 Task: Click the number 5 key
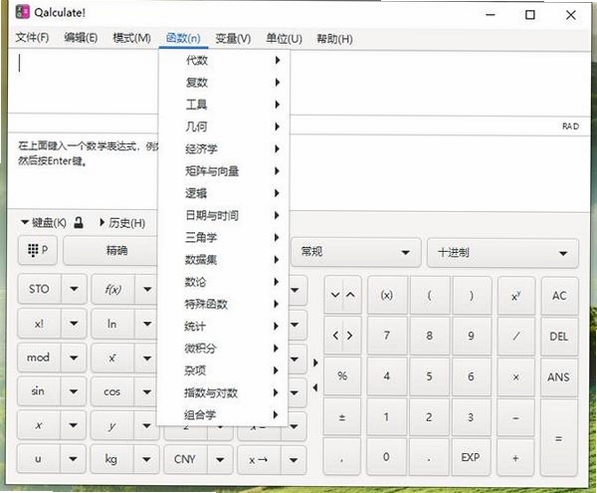(x=429, y=377)
